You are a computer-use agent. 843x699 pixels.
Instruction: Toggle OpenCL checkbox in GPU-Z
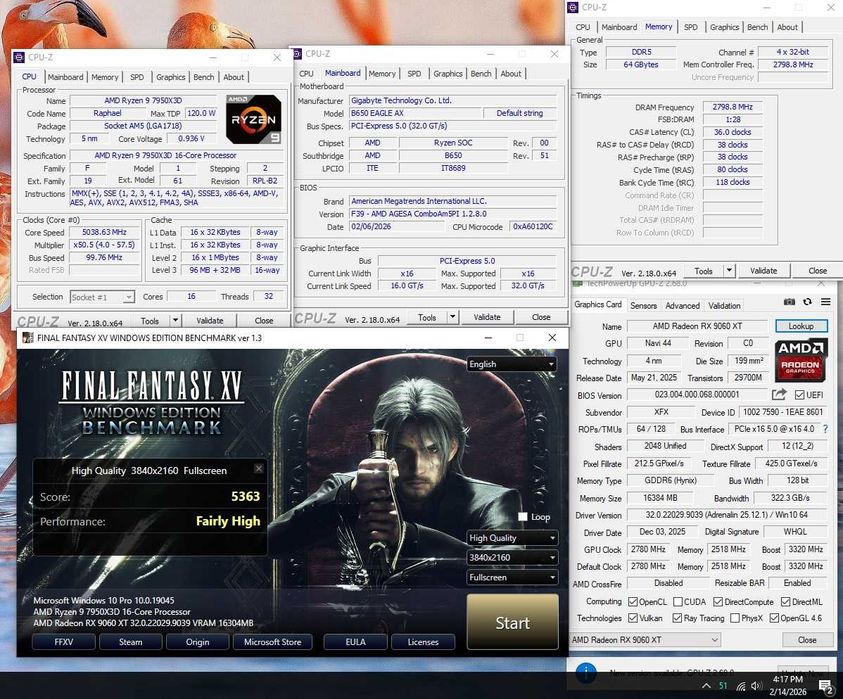coord(633,602)
